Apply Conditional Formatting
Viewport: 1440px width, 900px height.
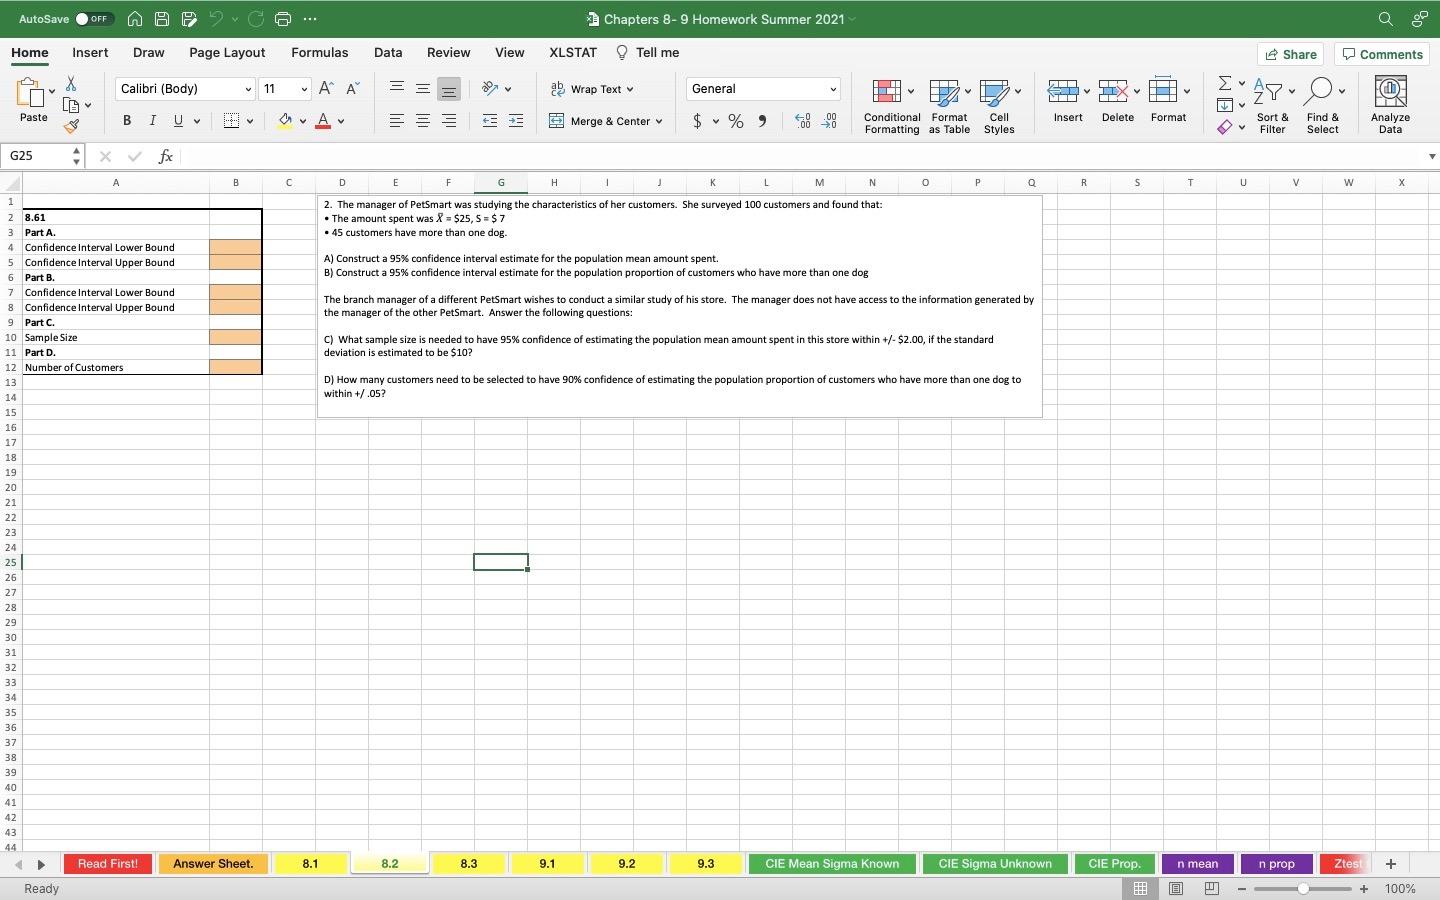889,103
